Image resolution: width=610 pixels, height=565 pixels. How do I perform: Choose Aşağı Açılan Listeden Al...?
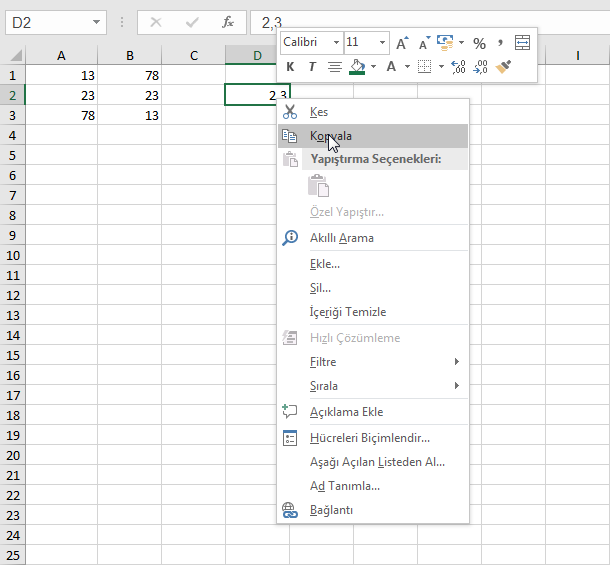(x=373, y=462)
